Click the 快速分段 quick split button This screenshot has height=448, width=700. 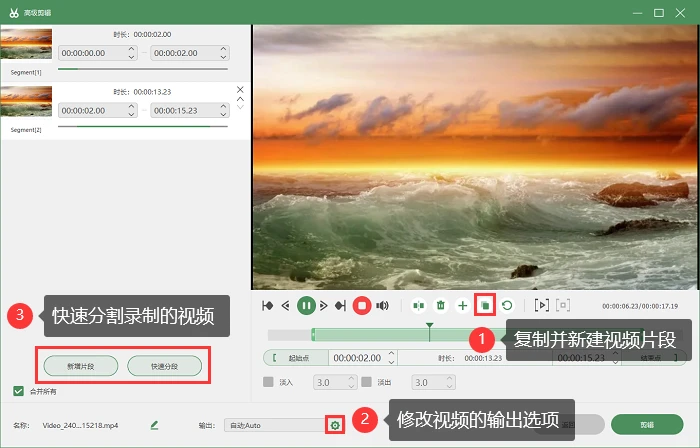[164, 366]
